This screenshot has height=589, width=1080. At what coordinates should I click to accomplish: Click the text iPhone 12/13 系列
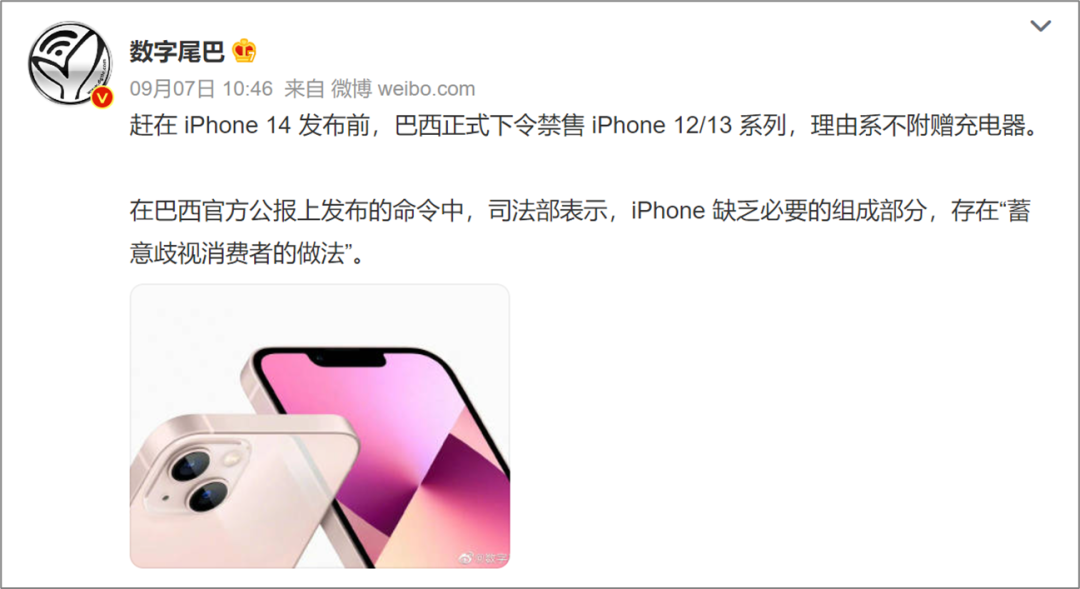pos(689,126)
